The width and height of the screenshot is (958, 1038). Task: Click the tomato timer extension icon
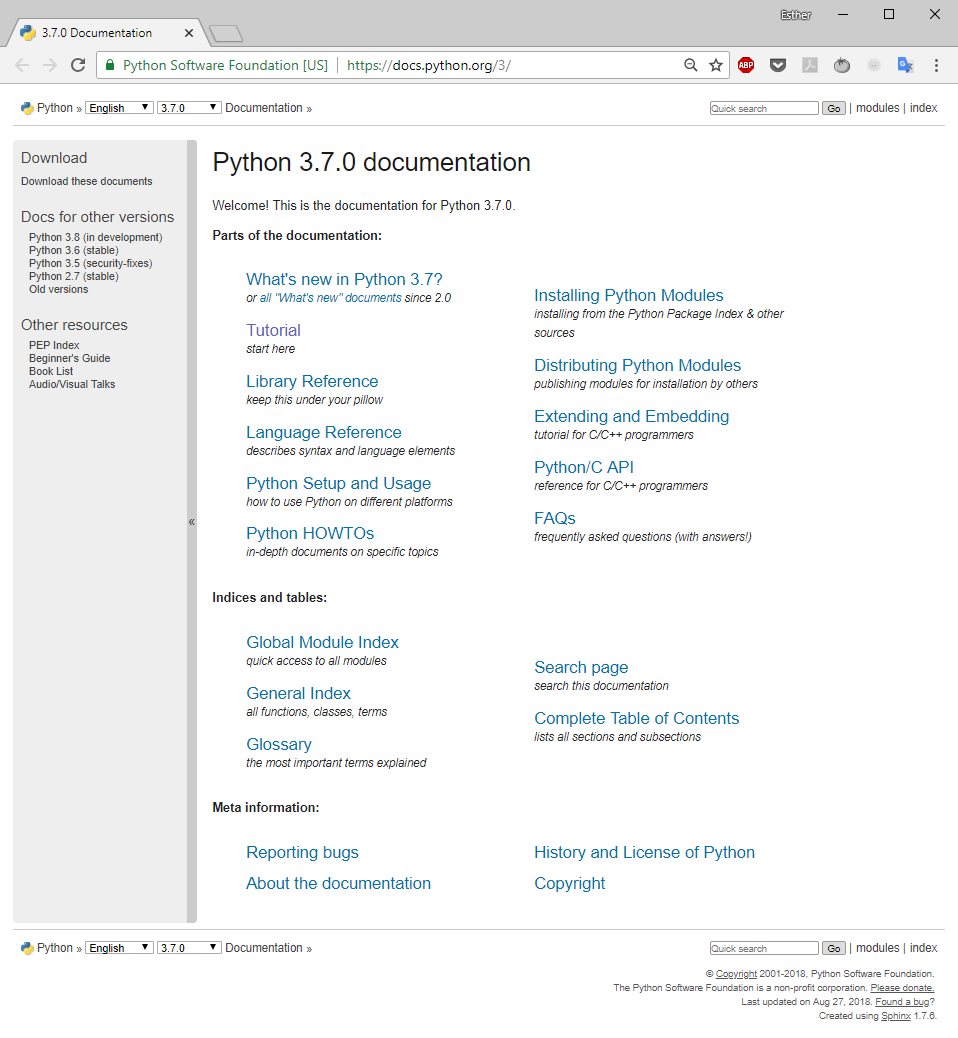[841, 65]
